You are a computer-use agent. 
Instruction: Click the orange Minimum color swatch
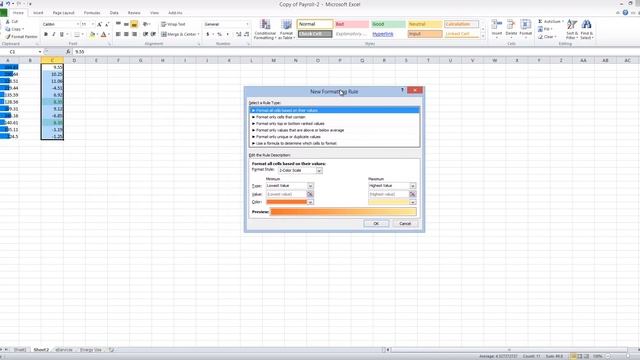(287, 202)
